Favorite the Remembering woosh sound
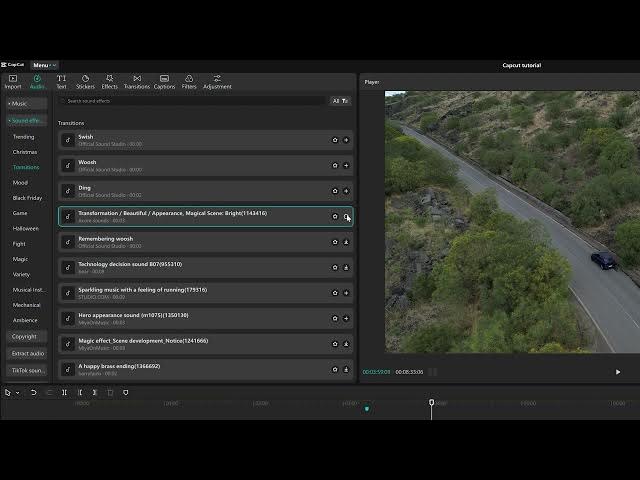640x480 pixels. 335,242
